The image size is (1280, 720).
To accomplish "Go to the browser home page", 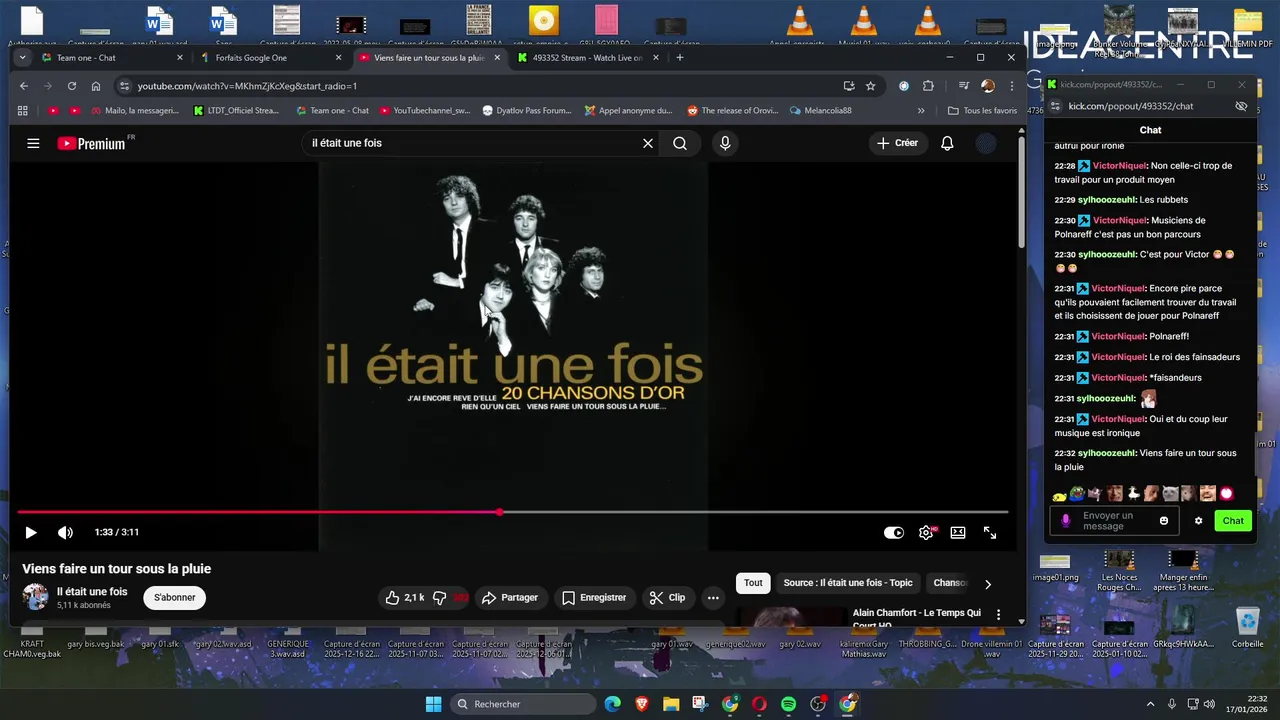I will coord(96,86).
